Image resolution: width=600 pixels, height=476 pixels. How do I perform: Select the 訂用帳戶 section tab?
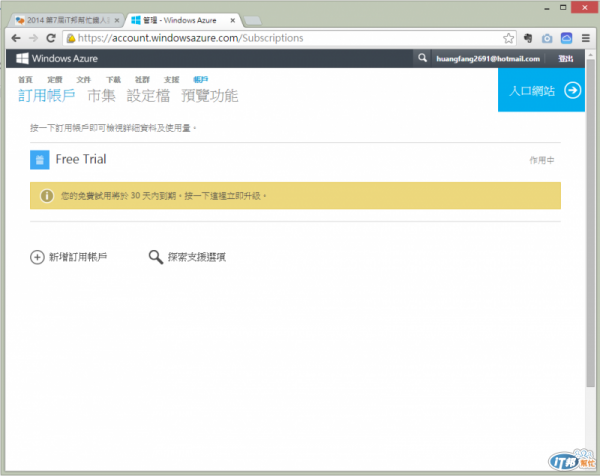[x=47, y=96]
